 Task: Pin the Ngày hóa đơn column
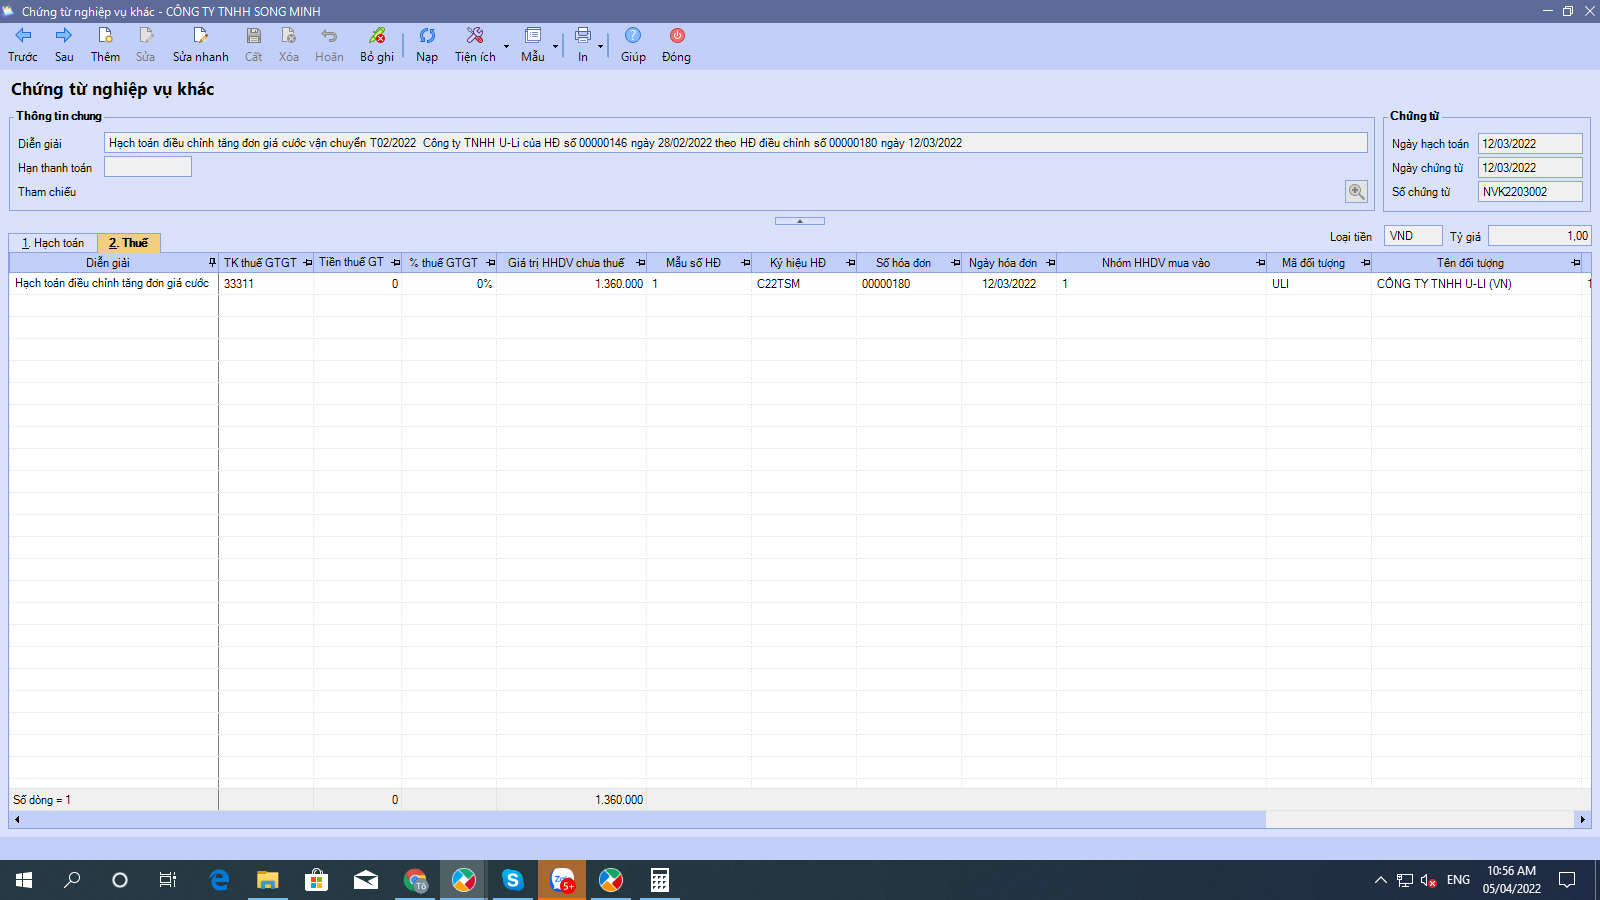(x=1050, y=263)
